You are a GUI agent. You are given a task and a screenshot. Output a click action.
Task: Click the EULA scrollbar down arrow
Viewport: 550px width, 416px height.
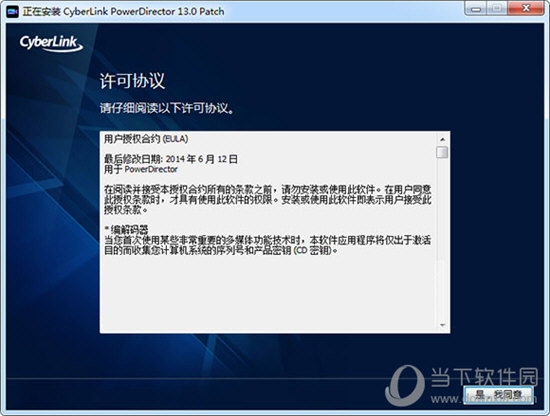(442, 326)
